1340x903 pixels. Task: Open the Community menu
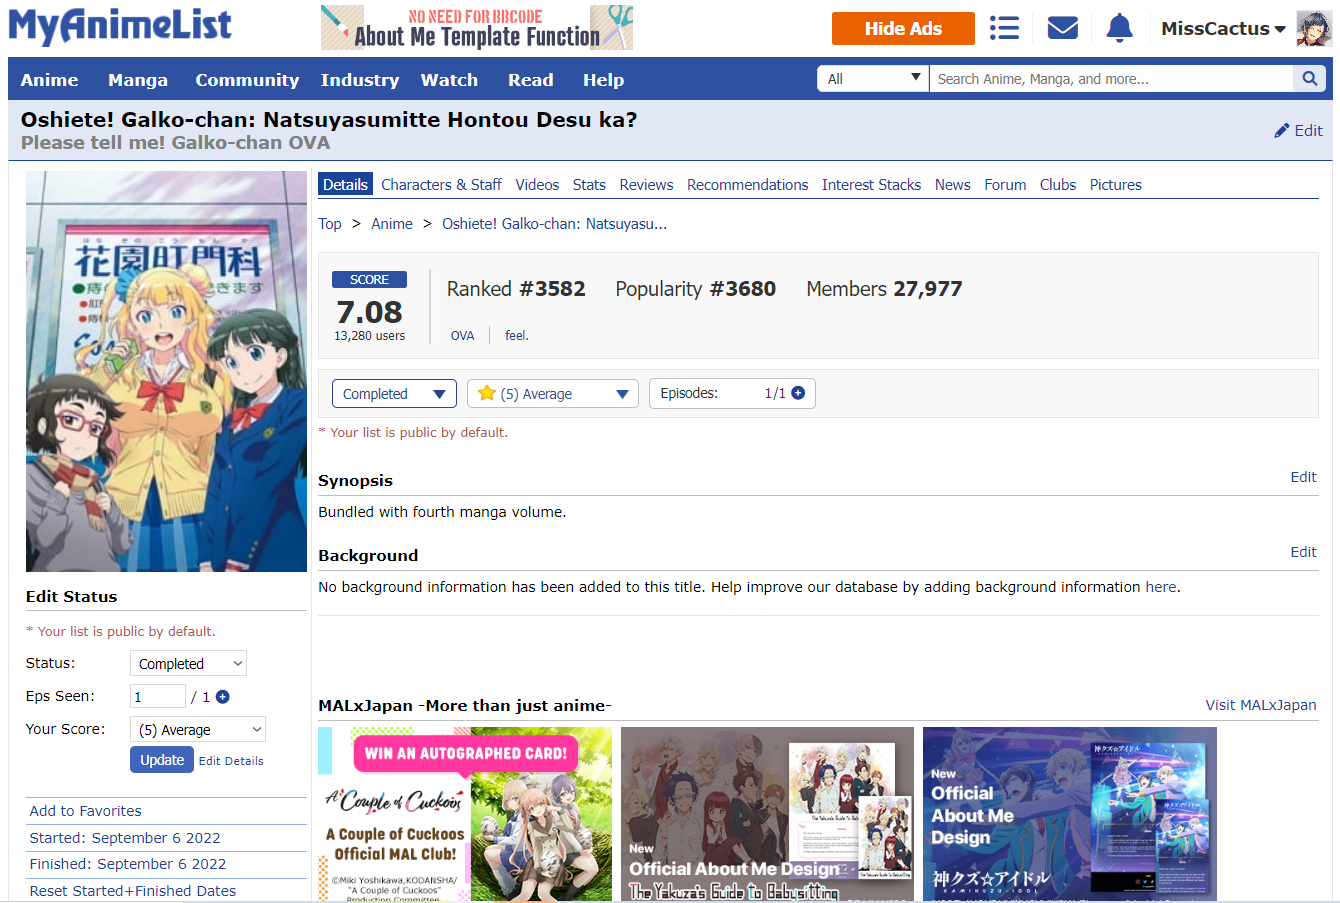pyautogui.click(x=247, y=80)
